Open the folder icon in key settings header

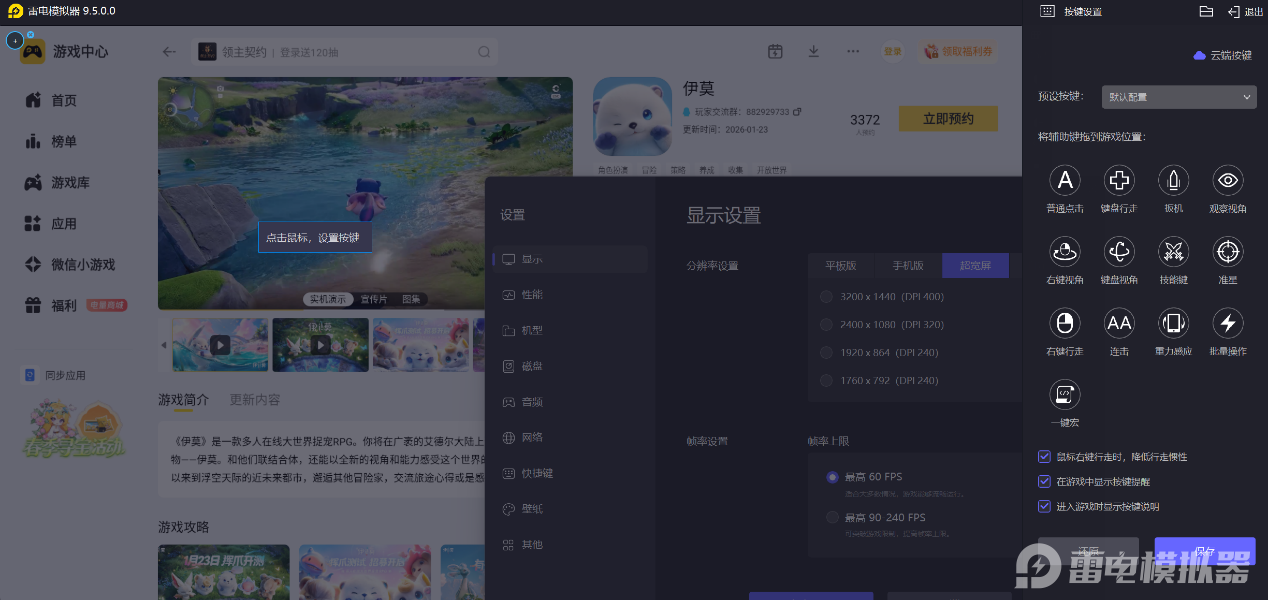[1206, 11]
